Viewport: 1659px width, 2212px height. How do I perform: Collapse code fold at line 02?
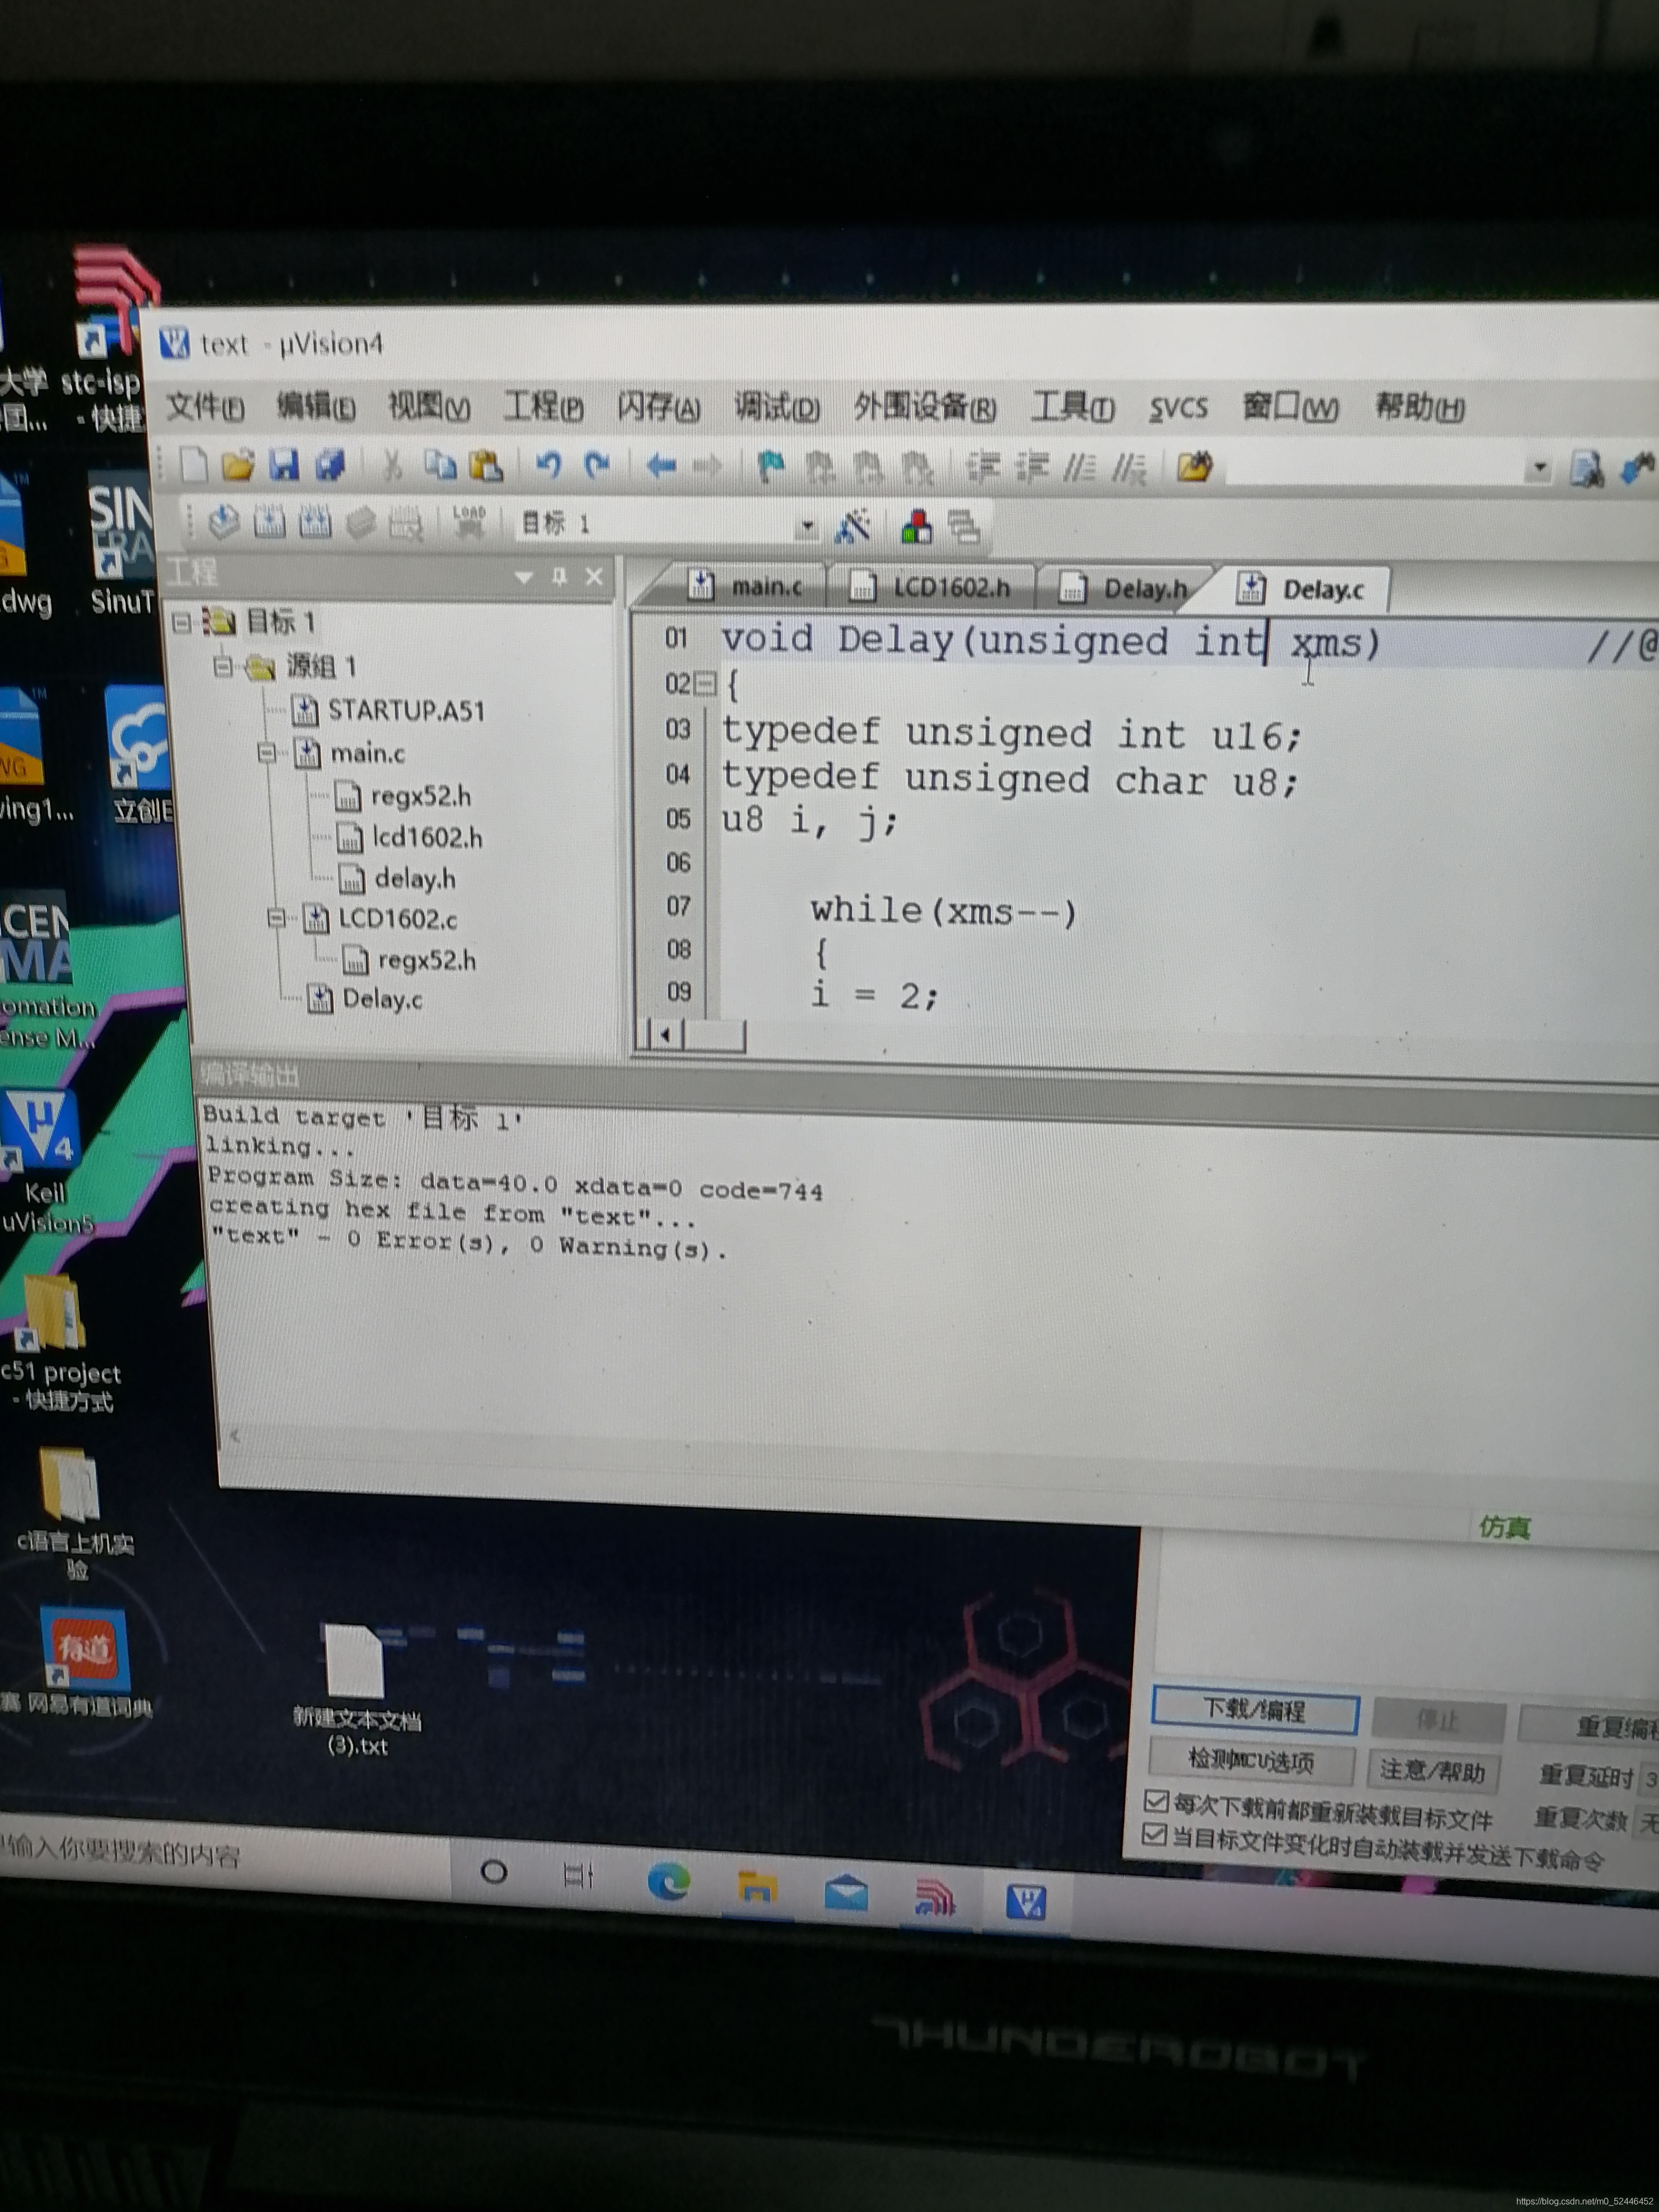click(706, 684)
